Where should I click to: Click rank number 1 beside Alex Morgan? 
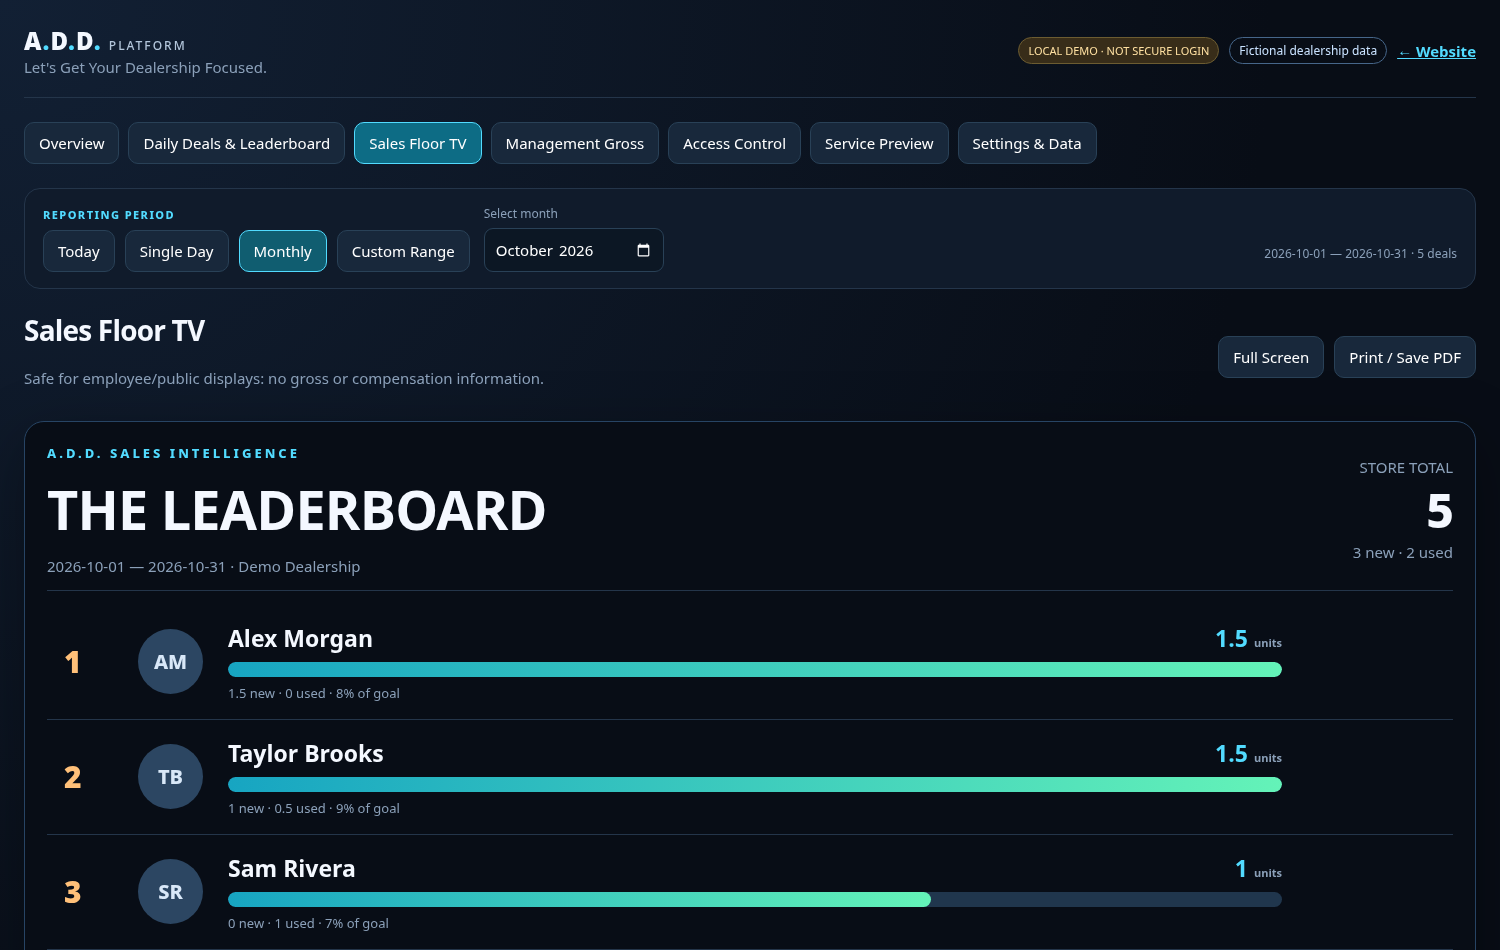(72, 662)
